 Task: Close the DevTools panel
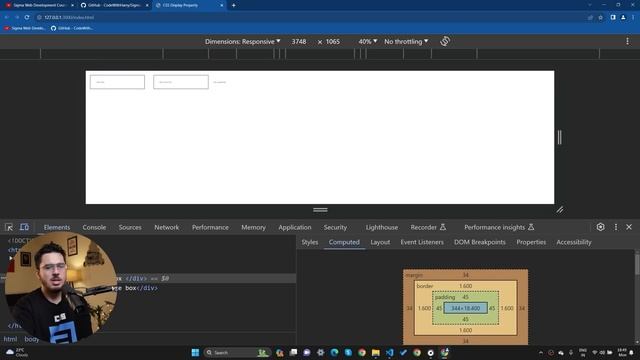tap(629, 227)
